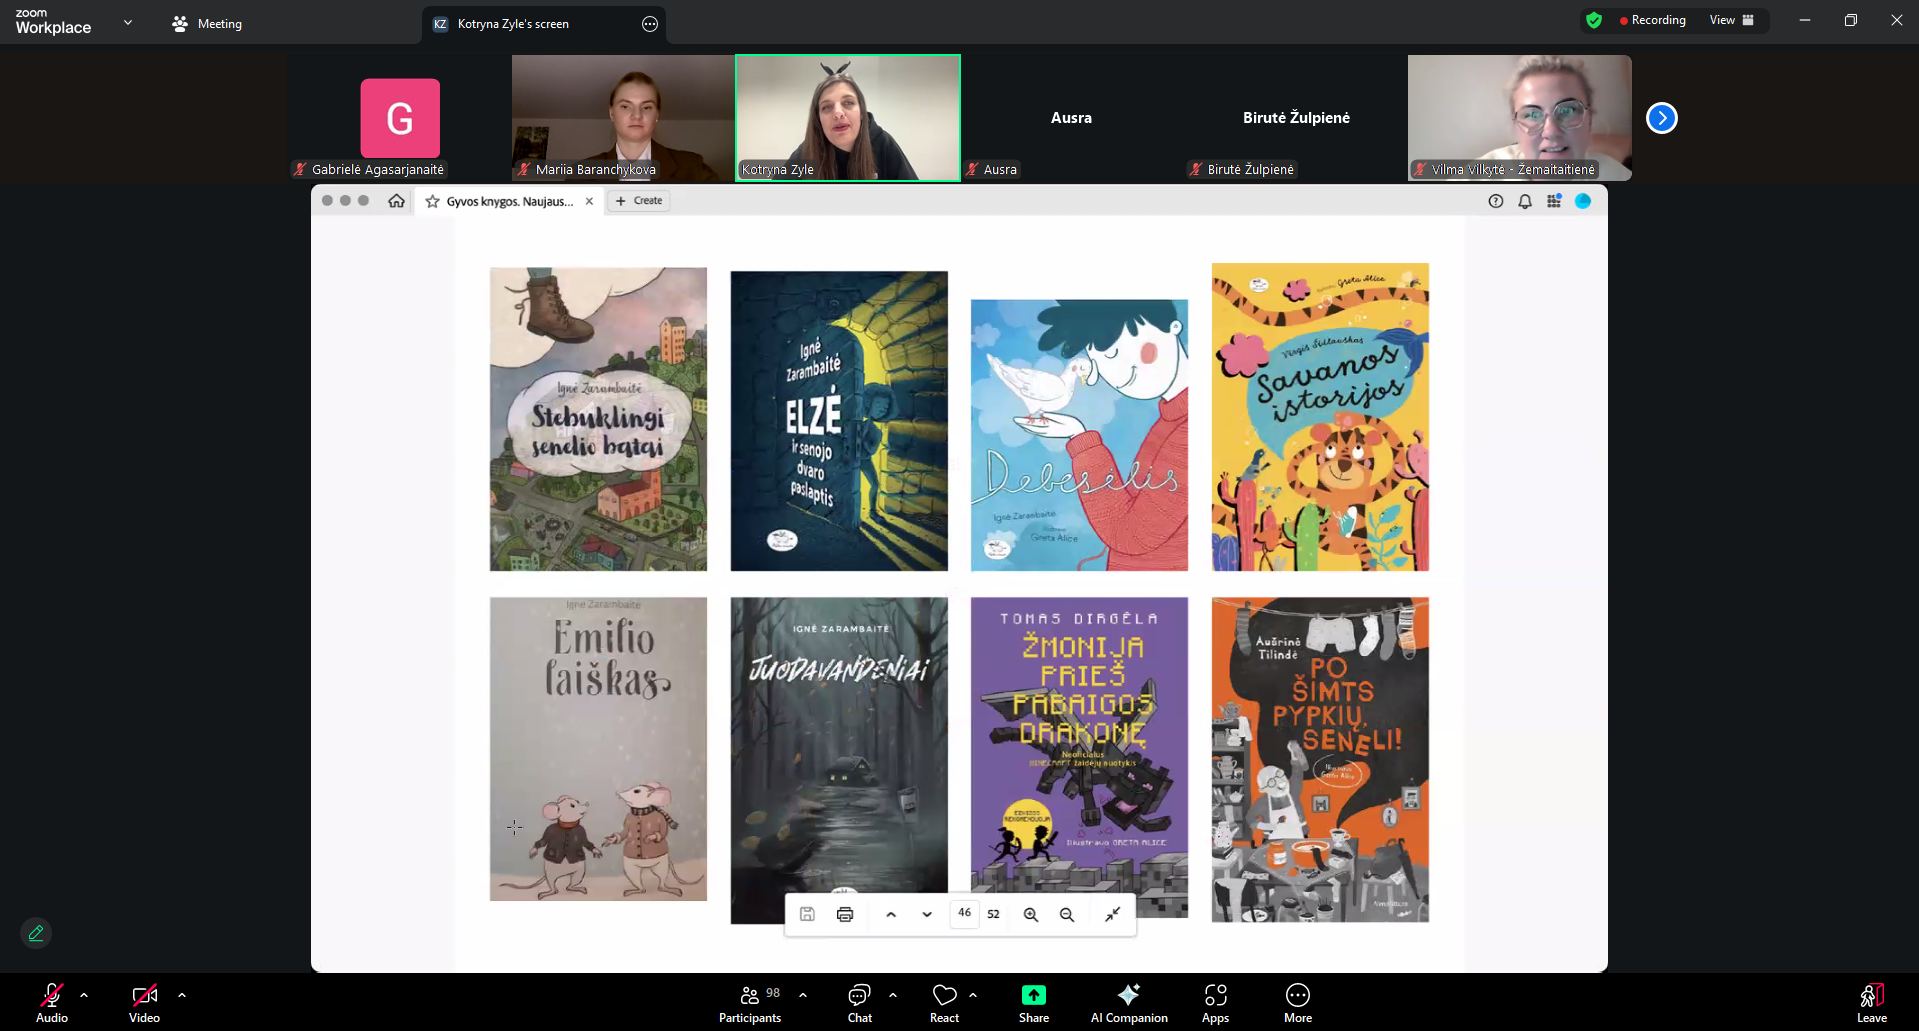The height and width of the screenshot is (1031, 1919).
Task: Switch to the Meeting tab
Action: click(x=208, y=24)
